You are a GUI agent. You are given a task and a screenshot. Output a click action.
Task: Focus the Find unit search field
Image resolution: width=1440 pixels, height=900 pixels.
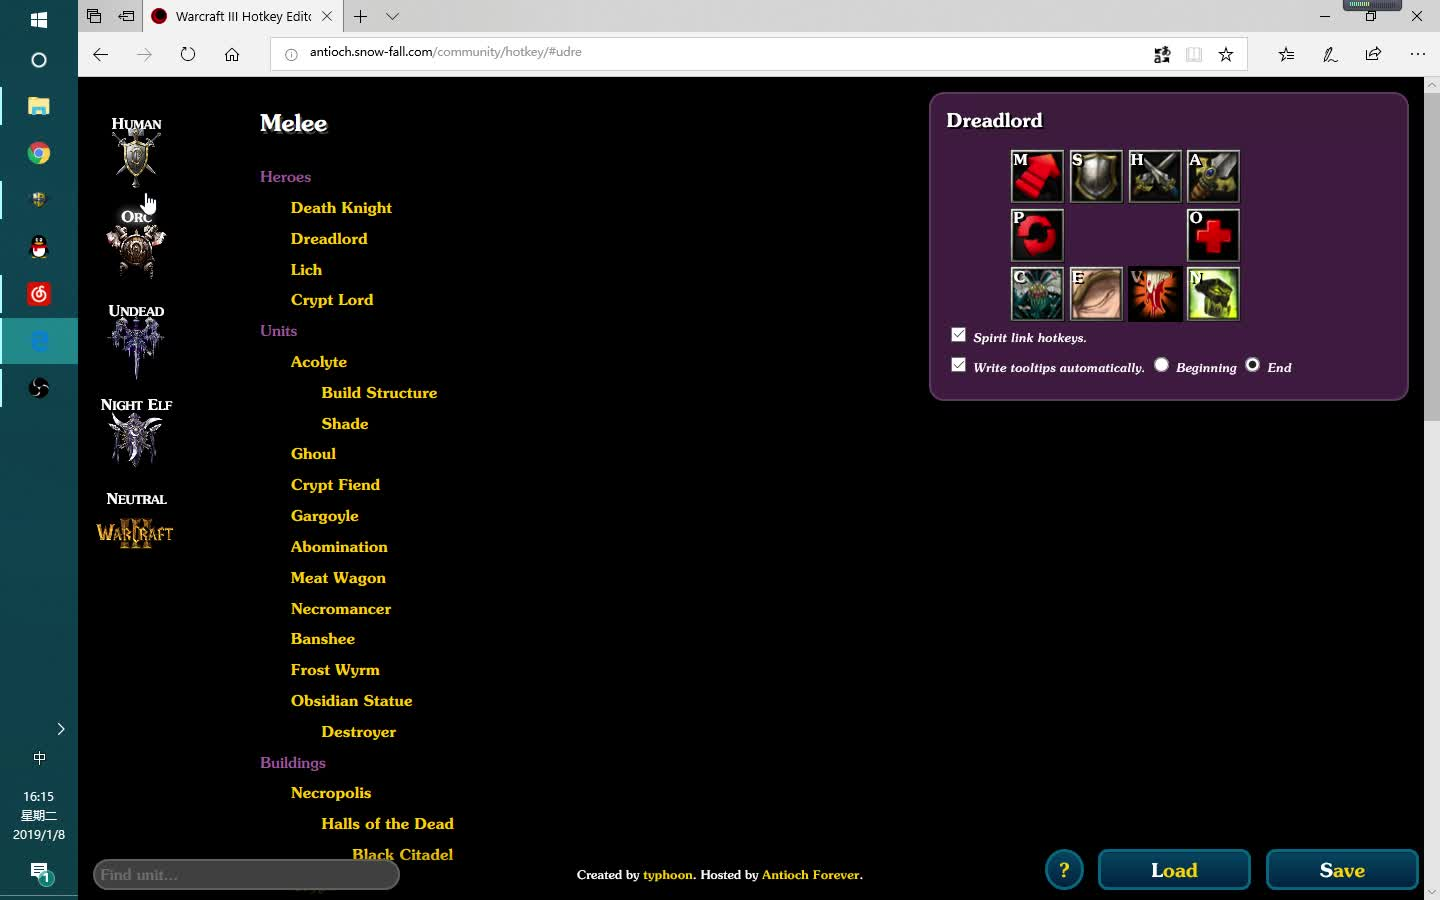(246, 875)
